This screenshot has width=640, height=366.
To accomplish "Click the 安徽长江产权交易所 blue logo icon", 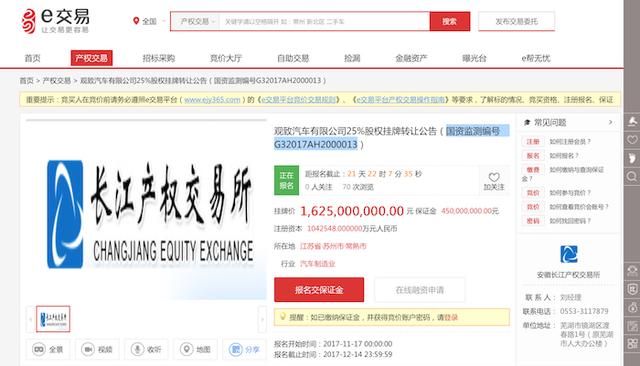I will [569, 254].
